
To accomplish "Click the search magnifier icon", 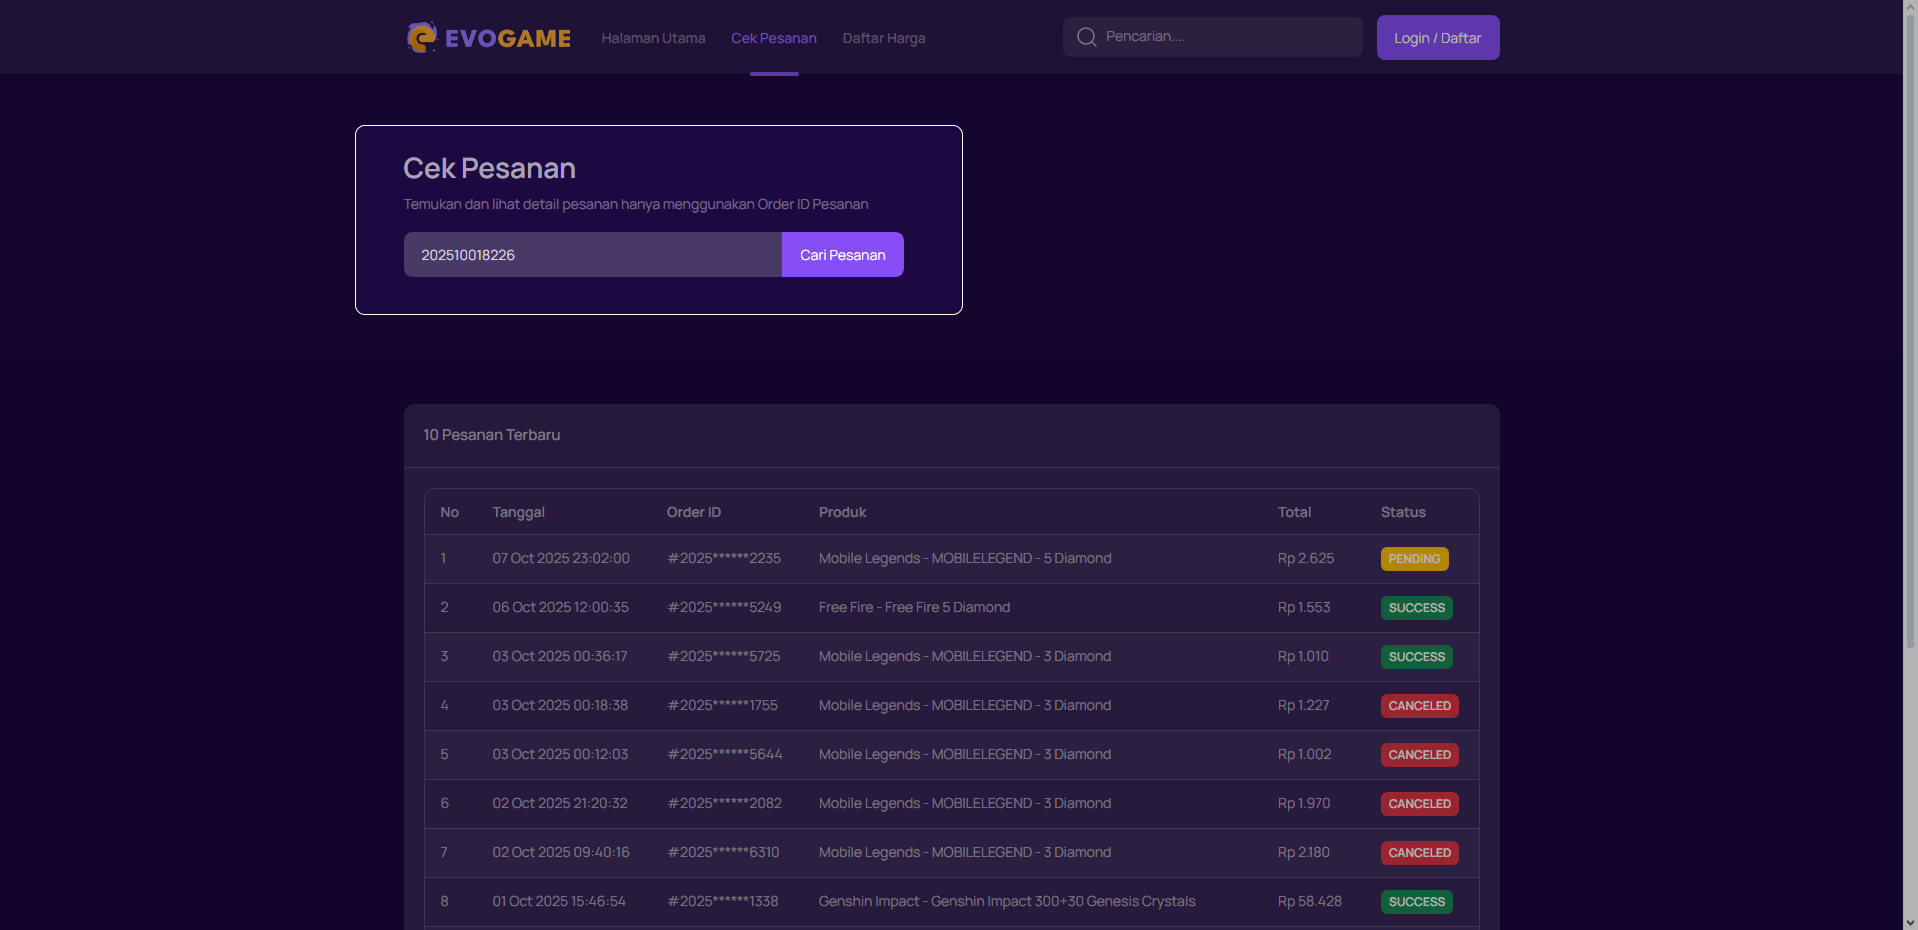I will [1086, 37].
